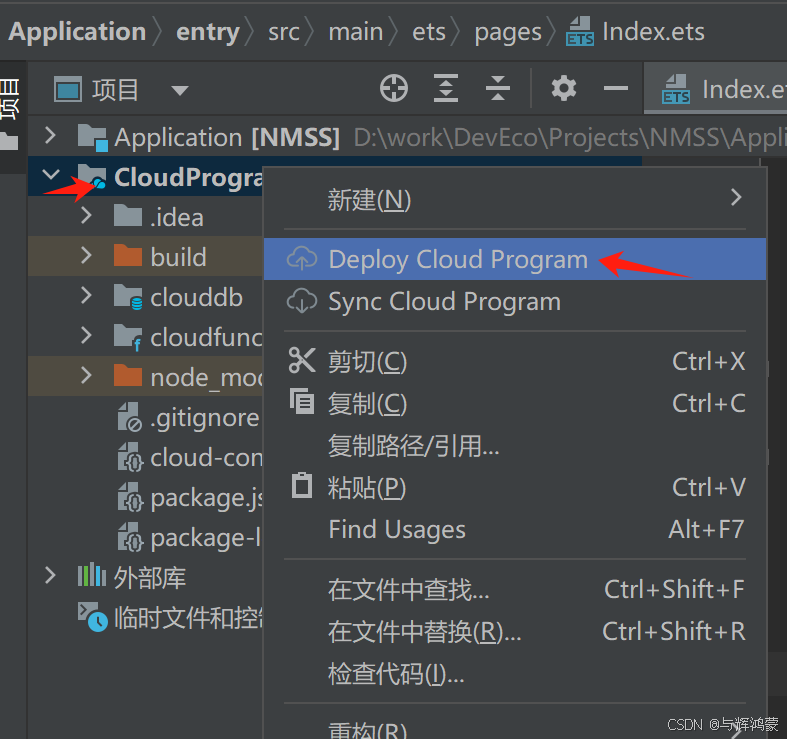This screenshot has width=787, height=739.
Task: Expand the .idea folder
Action: [86, 215]
